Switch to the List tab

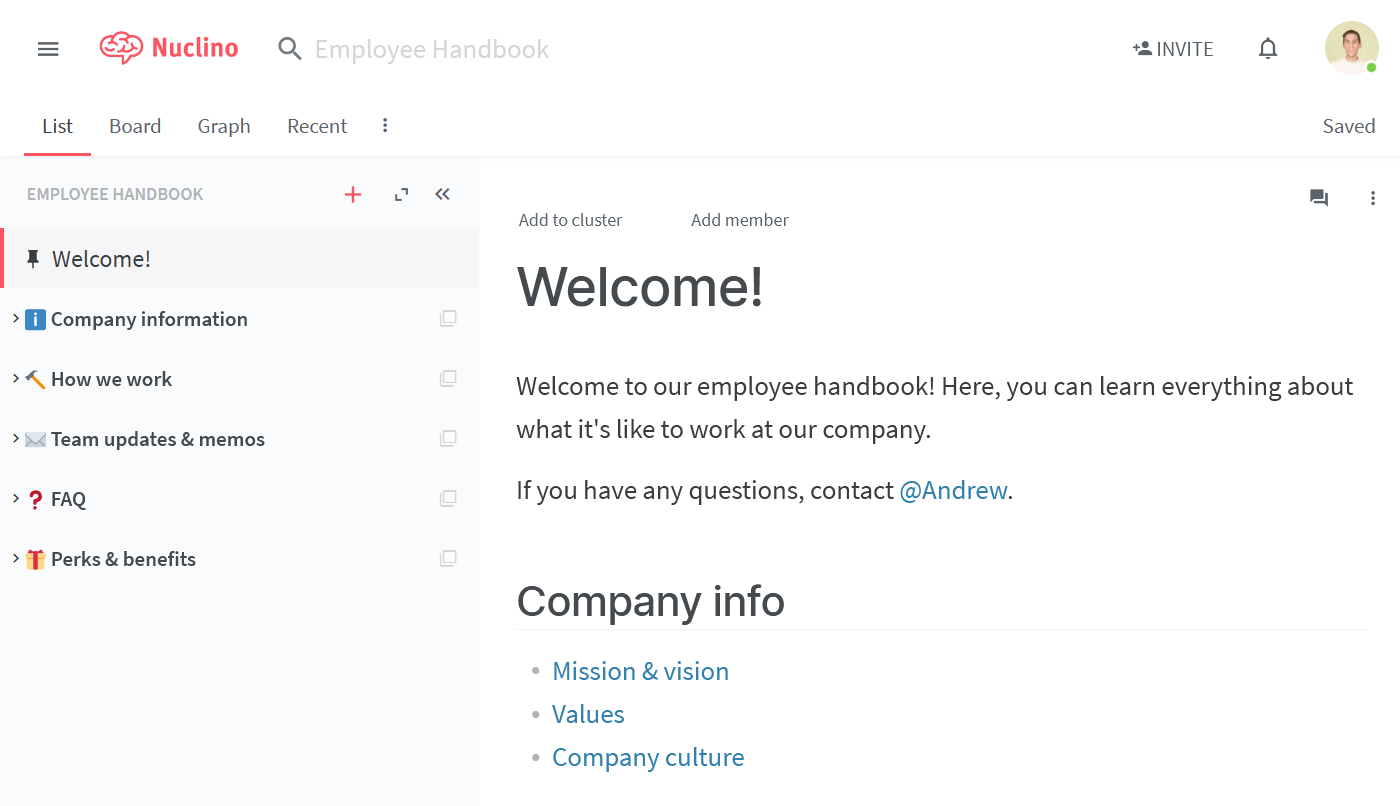click(x=57, y=126)
